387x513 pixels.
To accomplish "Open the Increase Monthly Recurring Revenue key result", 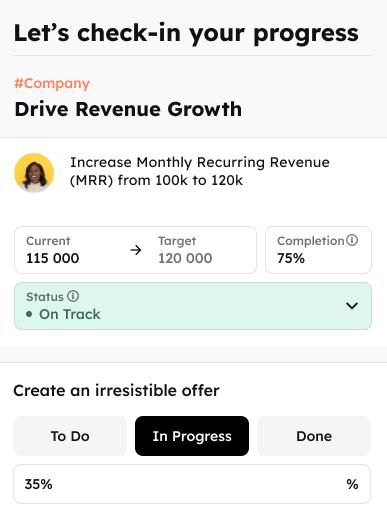I will click(x=200, y=171).
